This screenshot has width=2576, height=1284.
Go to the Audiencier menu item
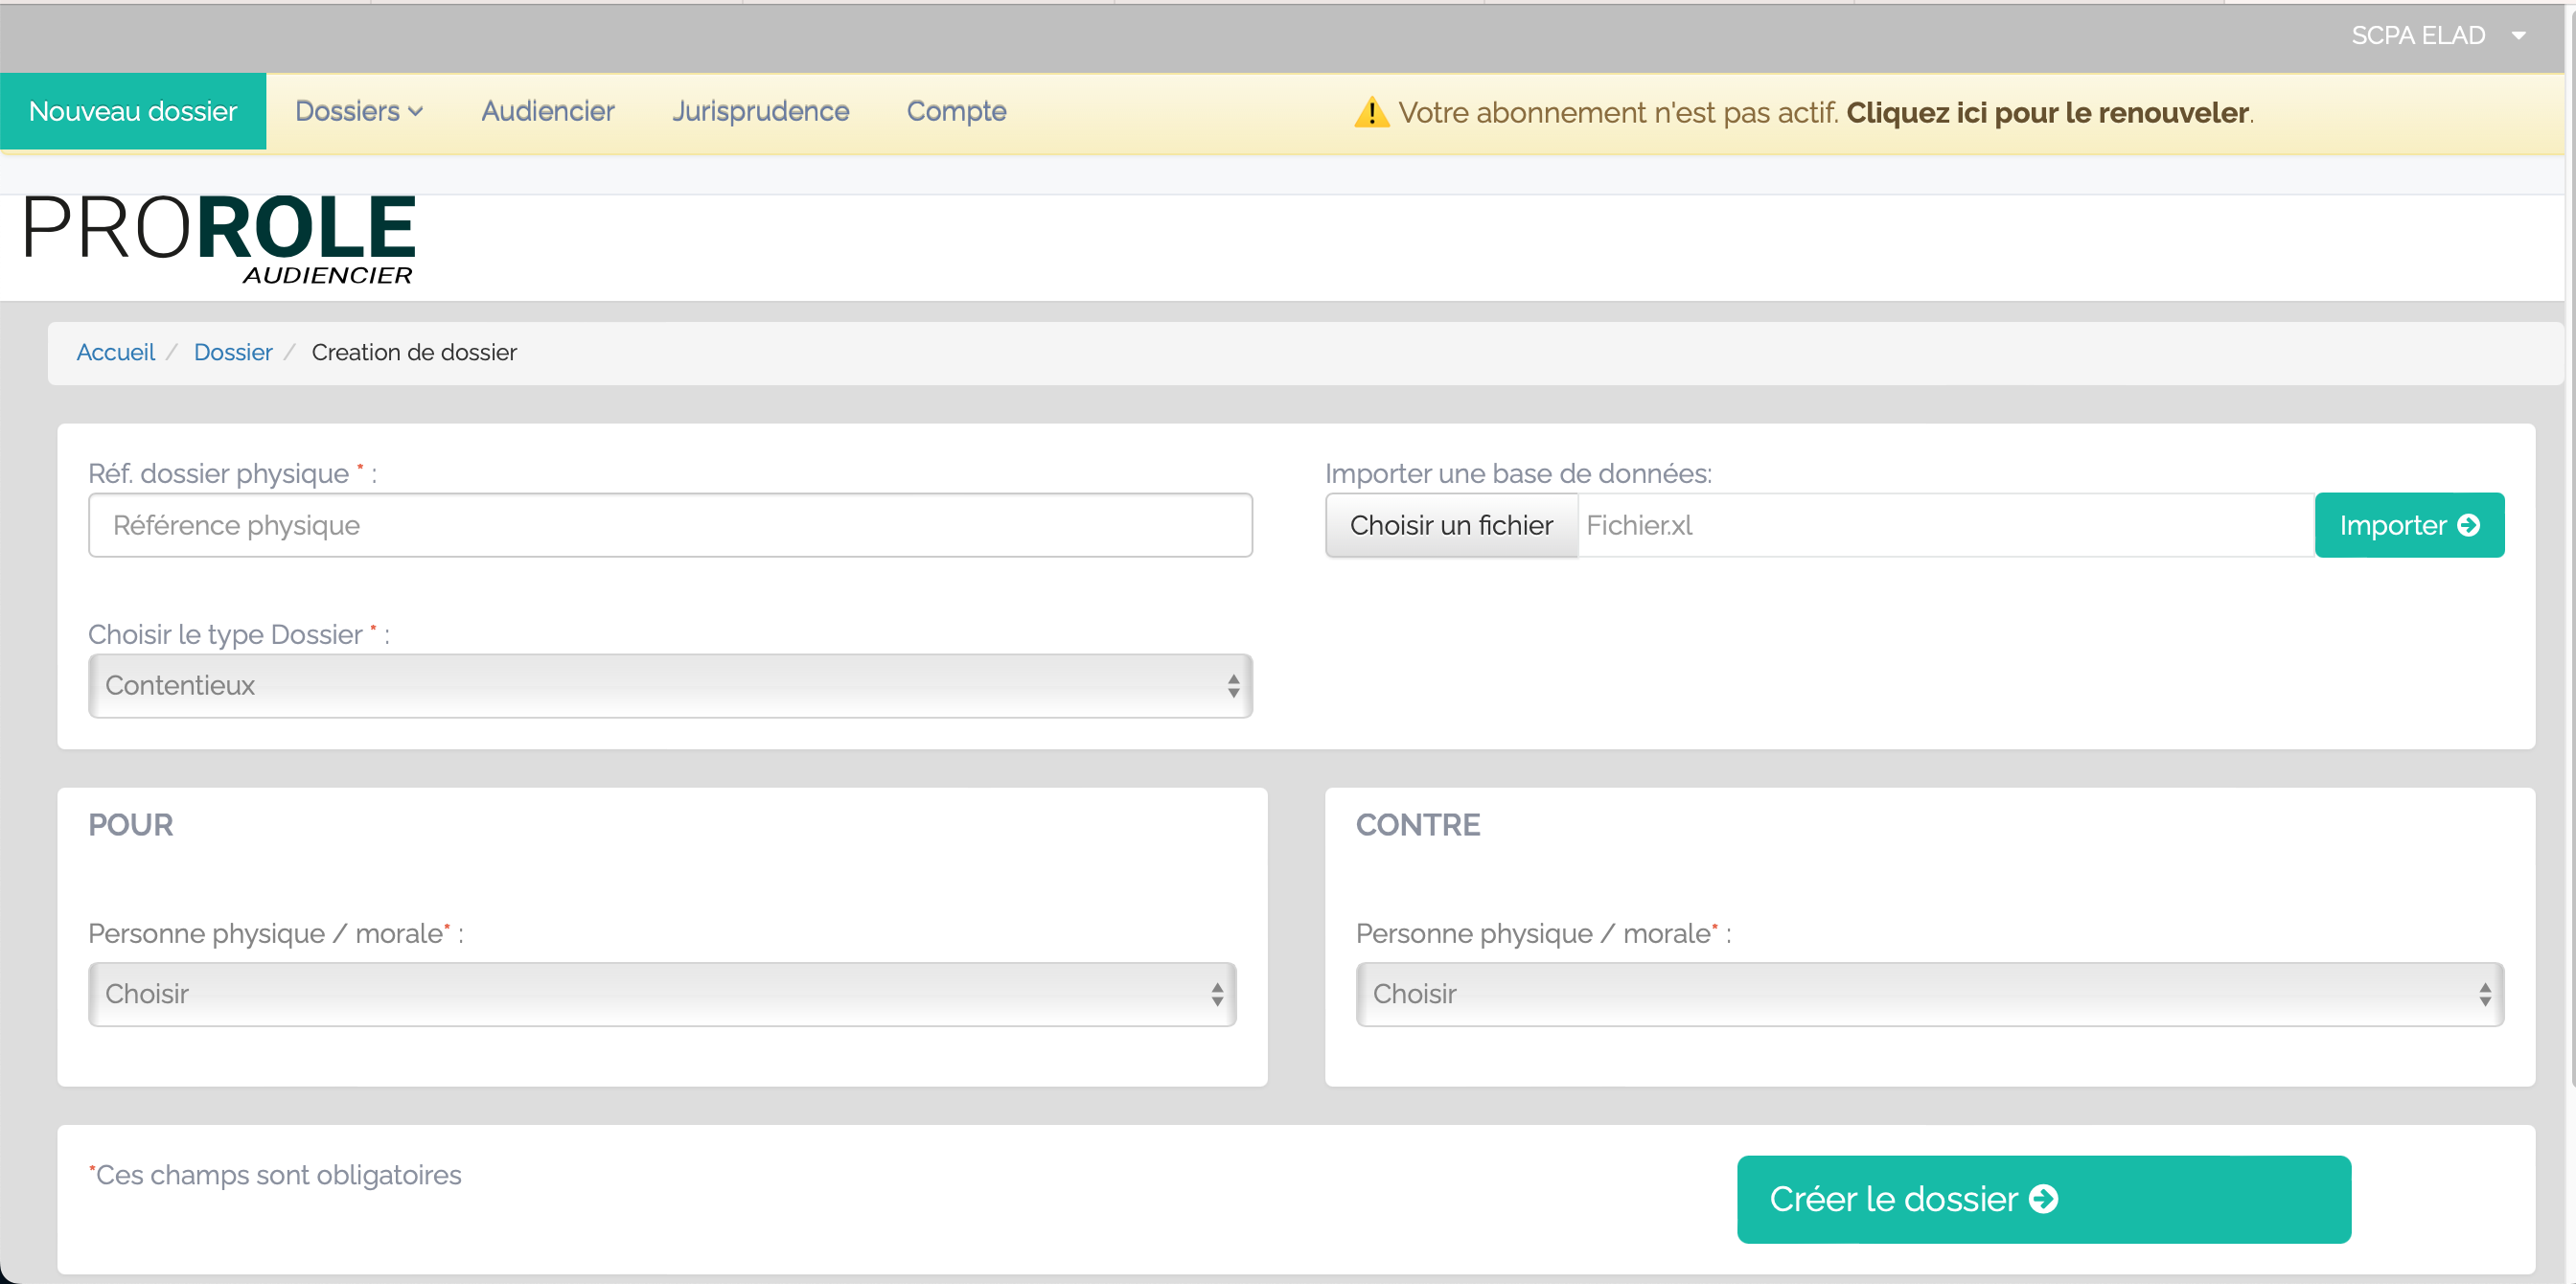548,111
